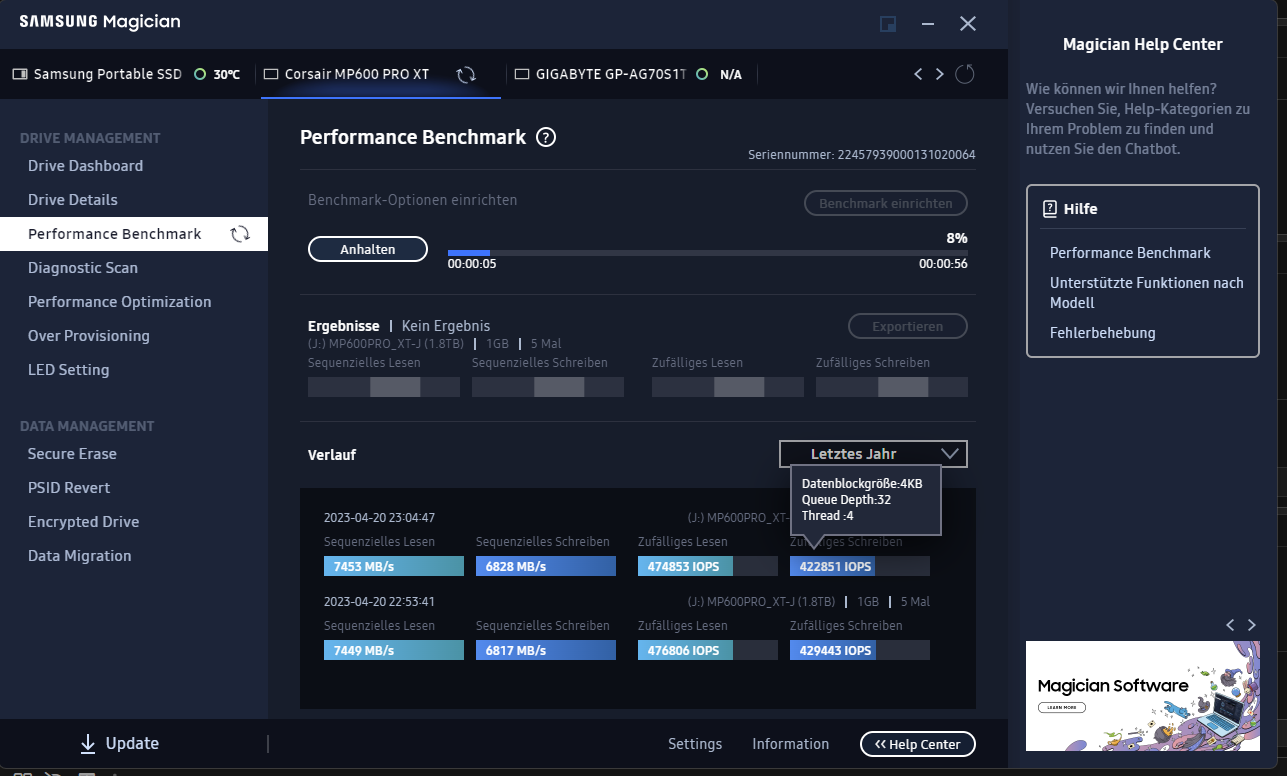This screenshot has width=1287, height=776.
Task: Click GIGABYTE drive status circle
Action: (702, 74)
